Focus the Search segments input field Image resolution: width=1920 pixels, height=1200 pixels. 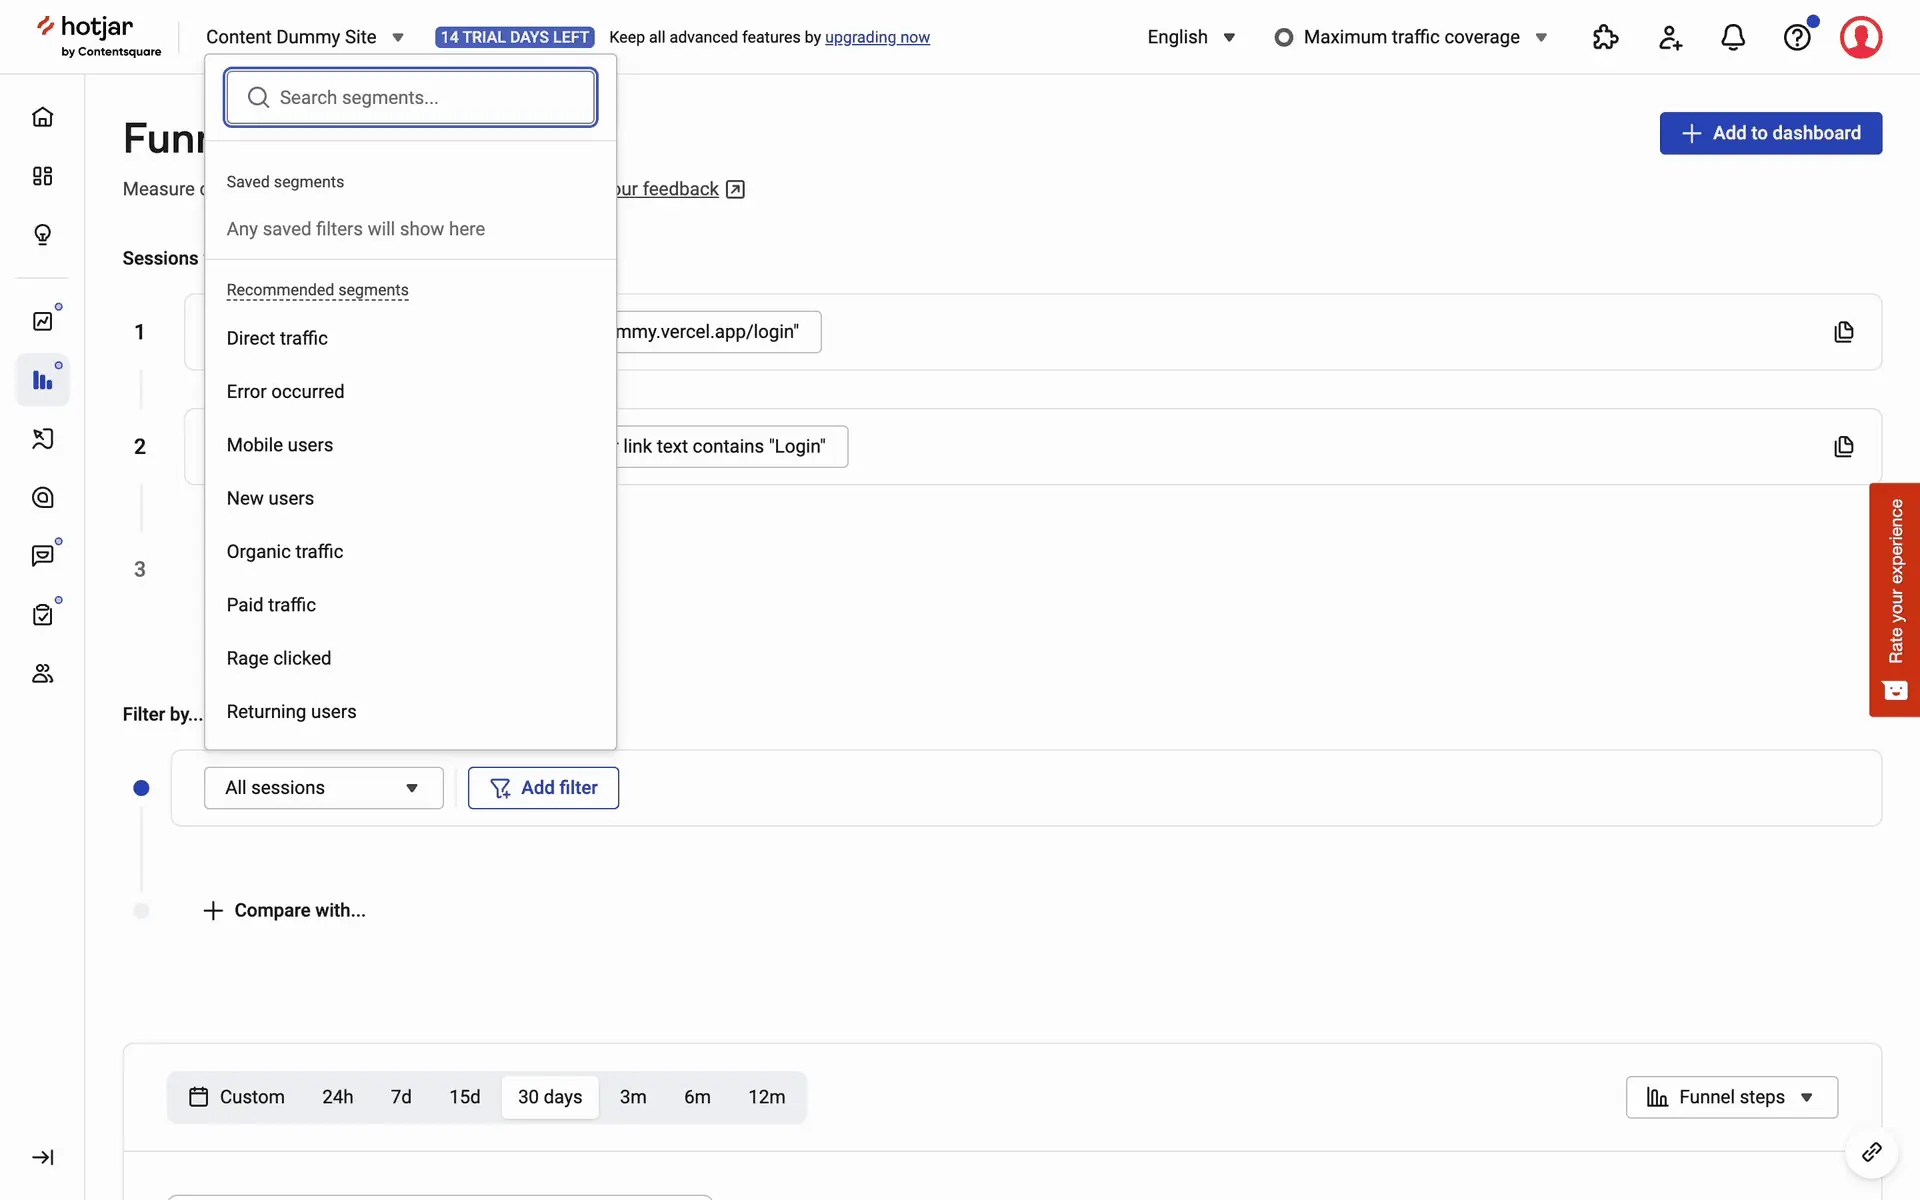(411, 97)
